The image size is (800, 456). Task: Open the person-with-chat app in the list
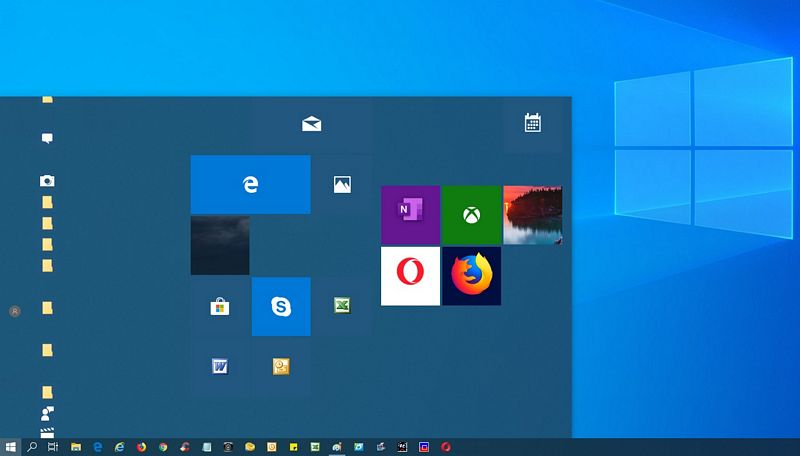(x=47, y=414)
